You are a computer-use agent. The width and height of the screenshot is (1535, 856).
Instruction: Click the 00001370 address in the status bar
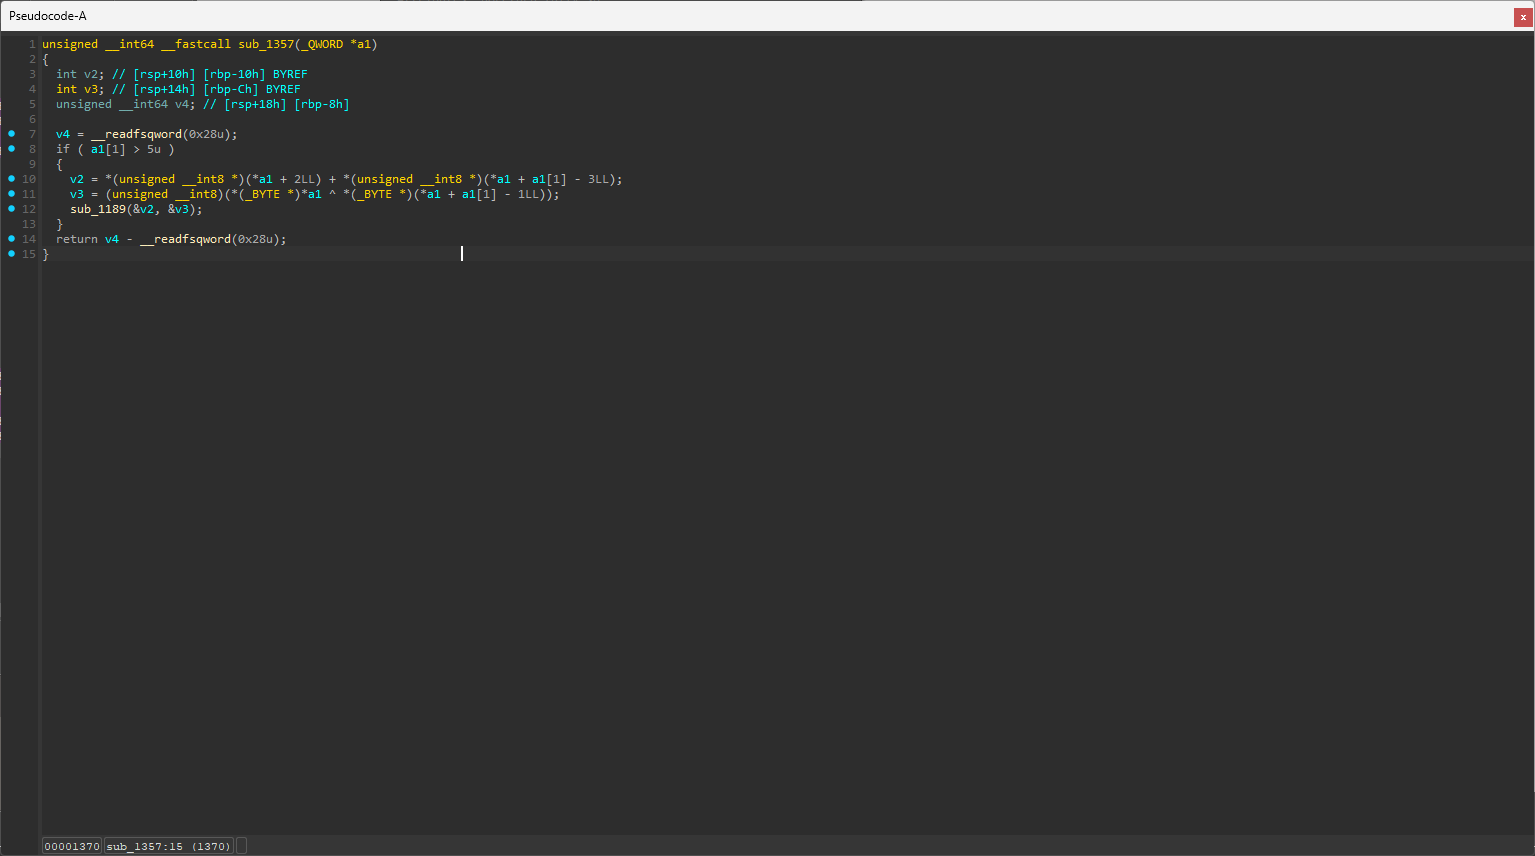(72, 846)
